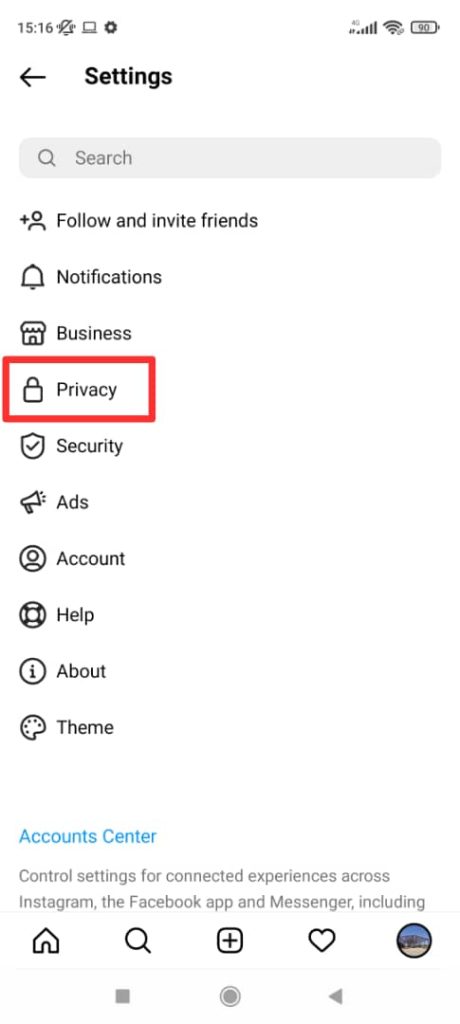
Task: Open profile via avatar thumbnail
Action: pos(414,941)
